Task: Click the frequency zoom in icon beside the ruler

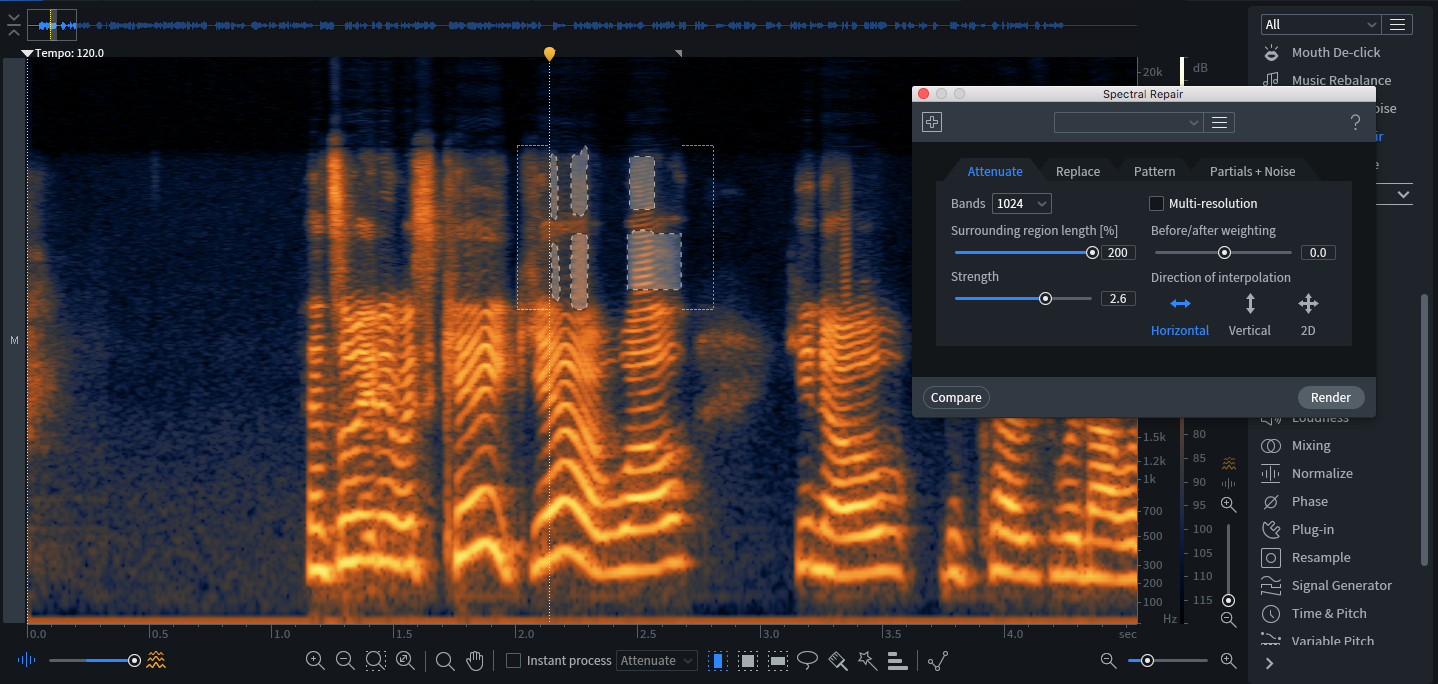Action: (1228, 505)
